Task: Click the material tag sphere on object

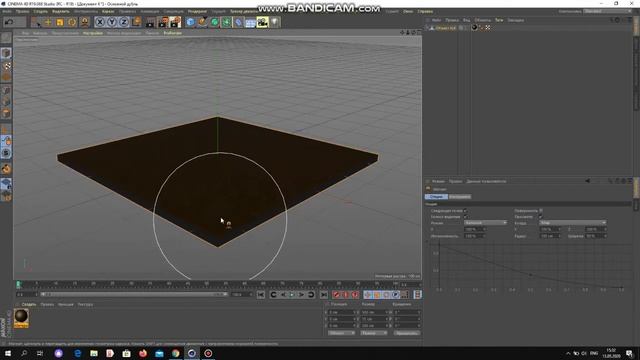Action: 474,28
